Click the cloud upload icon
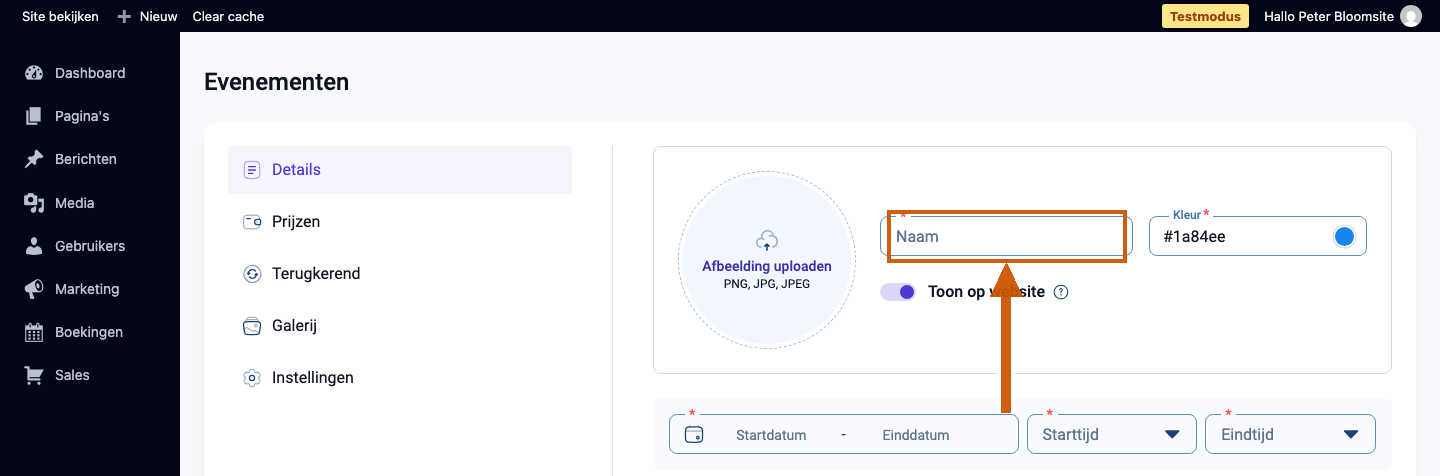Image resolution: width=1440 pixels, height=476 pixels. point(767,241)
